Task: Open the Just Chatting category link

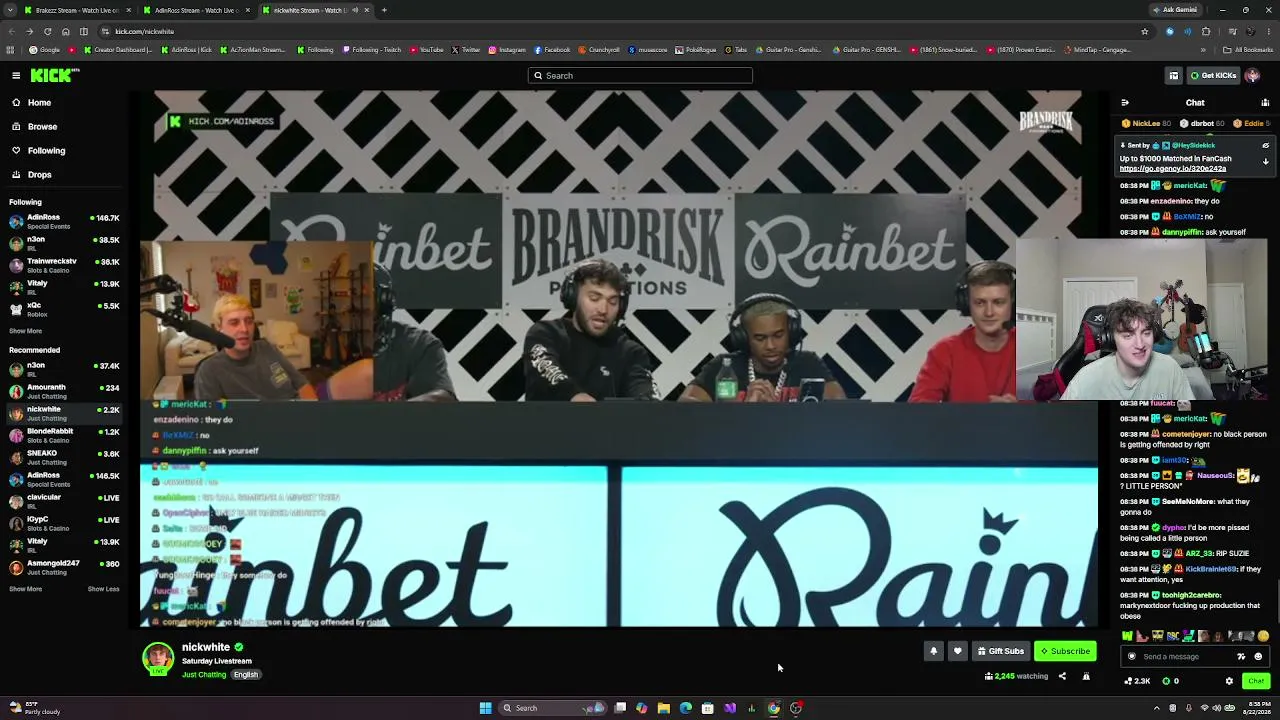Action: click(x=204, y=675)
